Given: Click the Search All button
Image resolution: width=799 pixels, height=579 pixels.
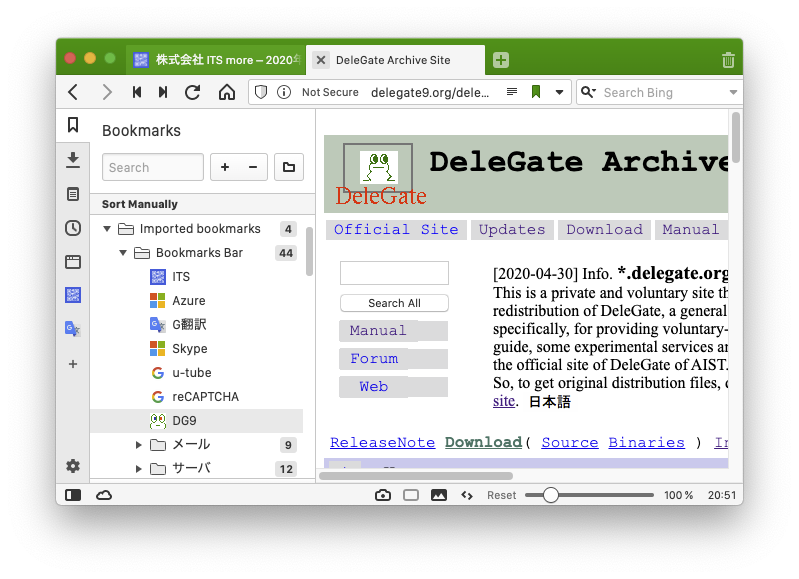Looking at the screenshot, I should click(394, 303).
